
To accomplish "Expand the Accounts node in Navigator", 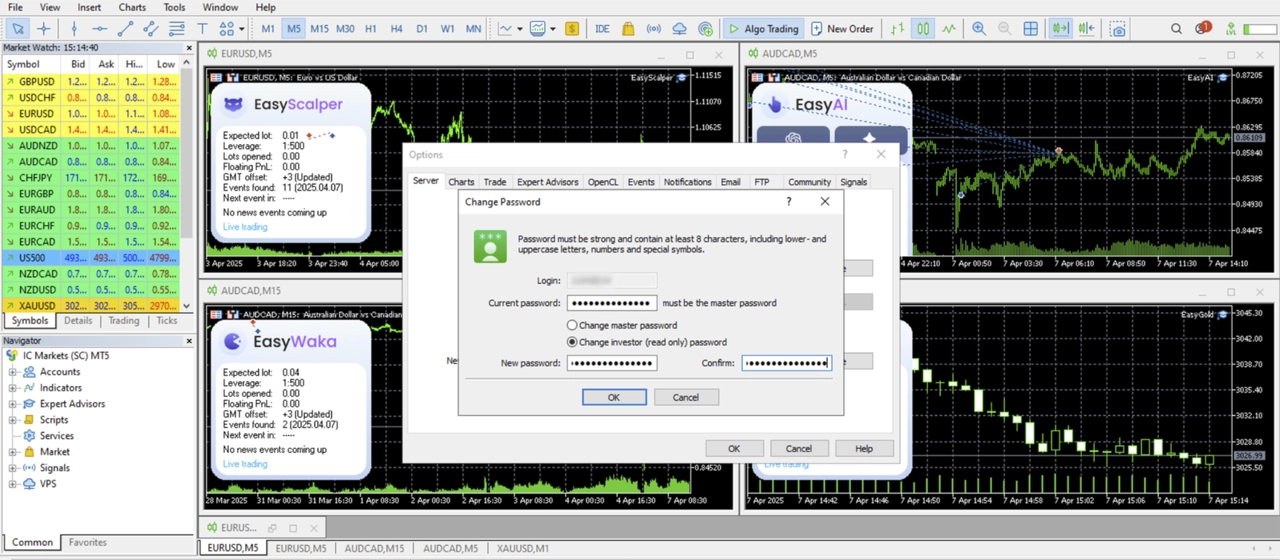I will pyautogui.click(x=13, y=372).
